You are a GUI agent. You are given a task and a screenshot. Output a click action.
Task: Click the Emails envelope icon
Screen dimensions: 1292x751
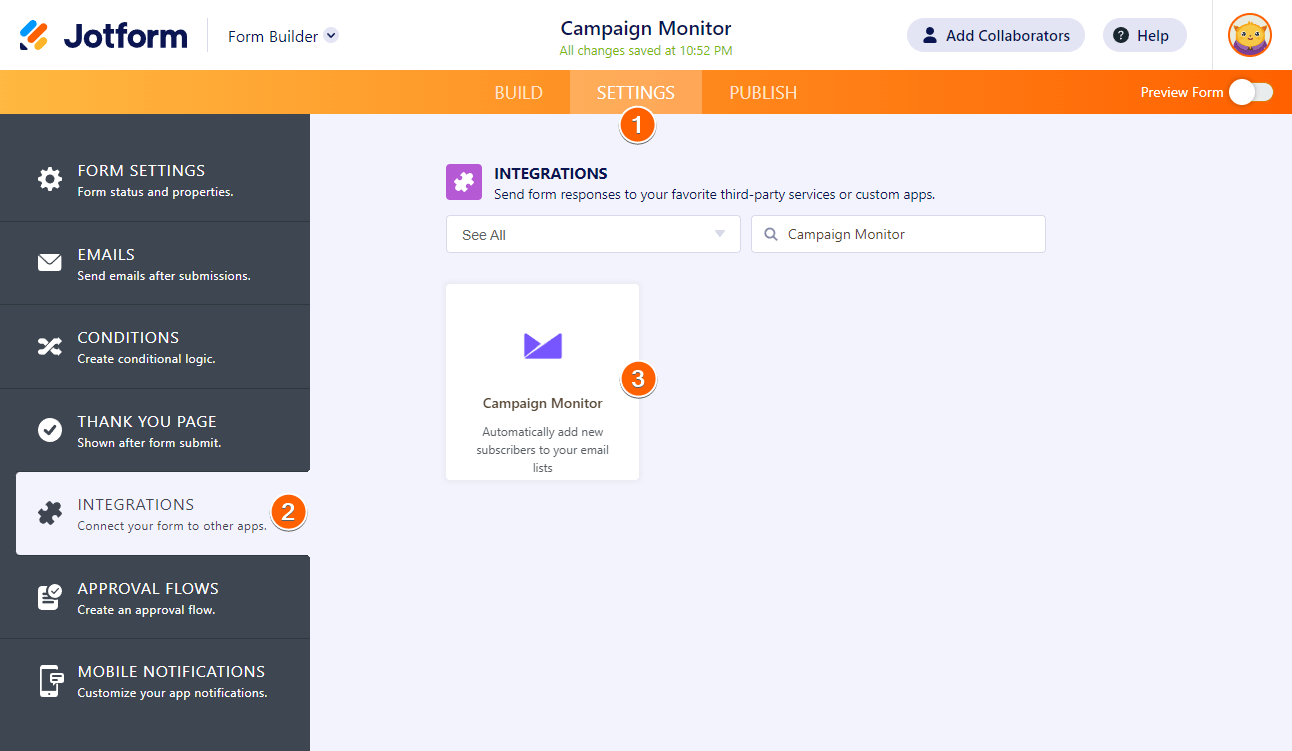[x=49, y=263]
